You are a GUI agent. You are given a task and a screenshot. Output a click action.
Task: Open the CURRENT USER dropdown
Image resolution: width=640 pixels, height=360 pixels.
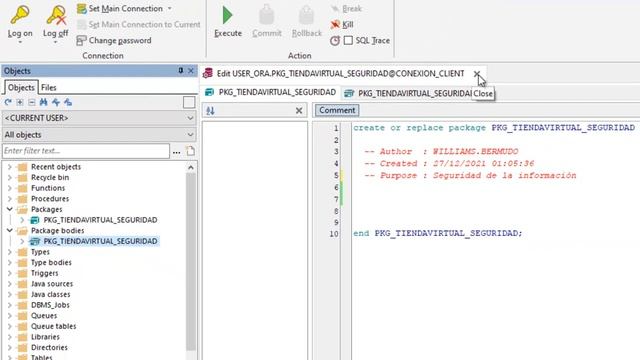click(99, 118)
